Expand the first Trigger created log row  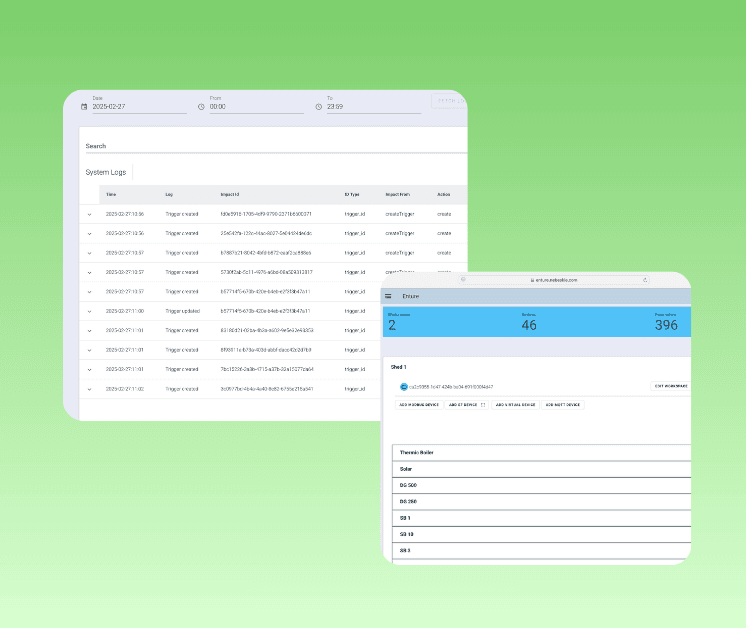tap(89, 214)
